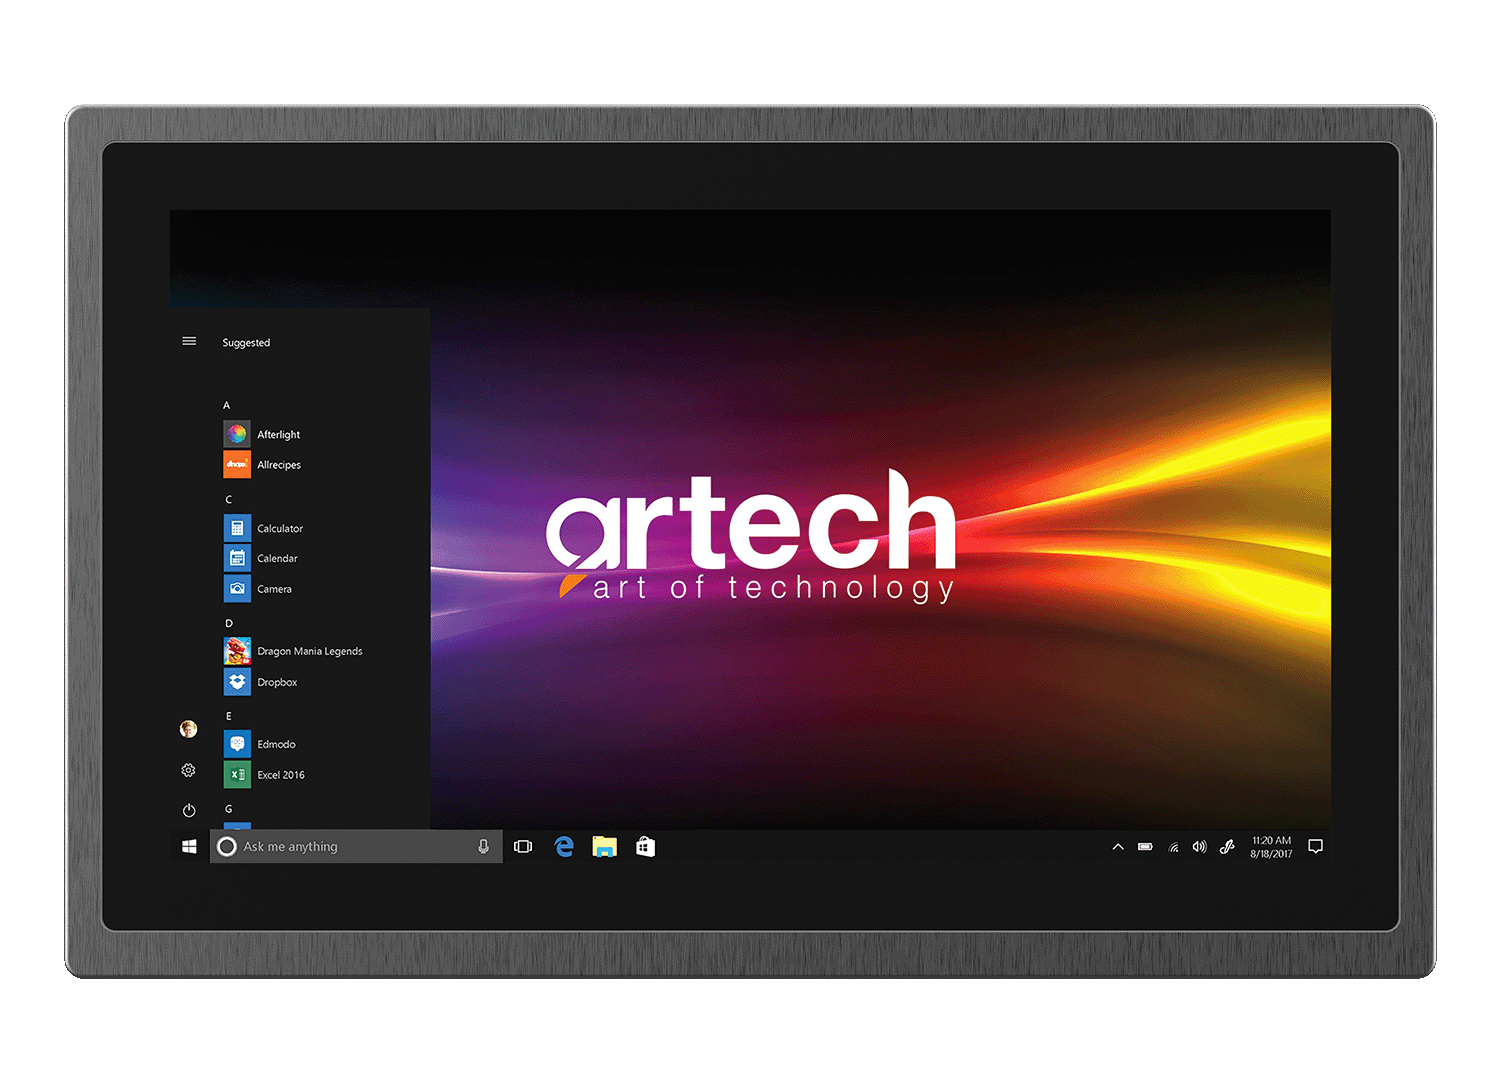This screenshot has height=1080, width=1500.
Task: Open the volume control in the tray
Action: [x=1199, y=847]
